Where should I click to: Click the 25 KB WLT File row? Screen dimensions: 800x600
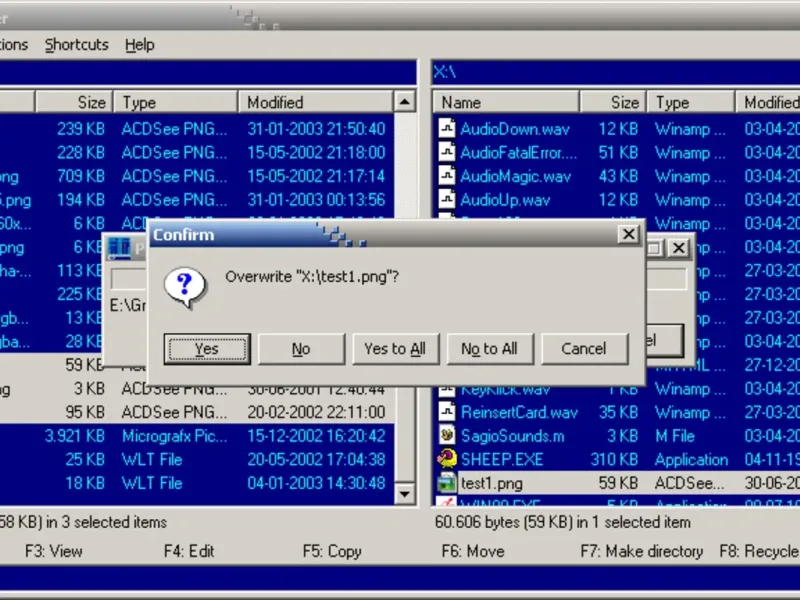tap(196, 460)
